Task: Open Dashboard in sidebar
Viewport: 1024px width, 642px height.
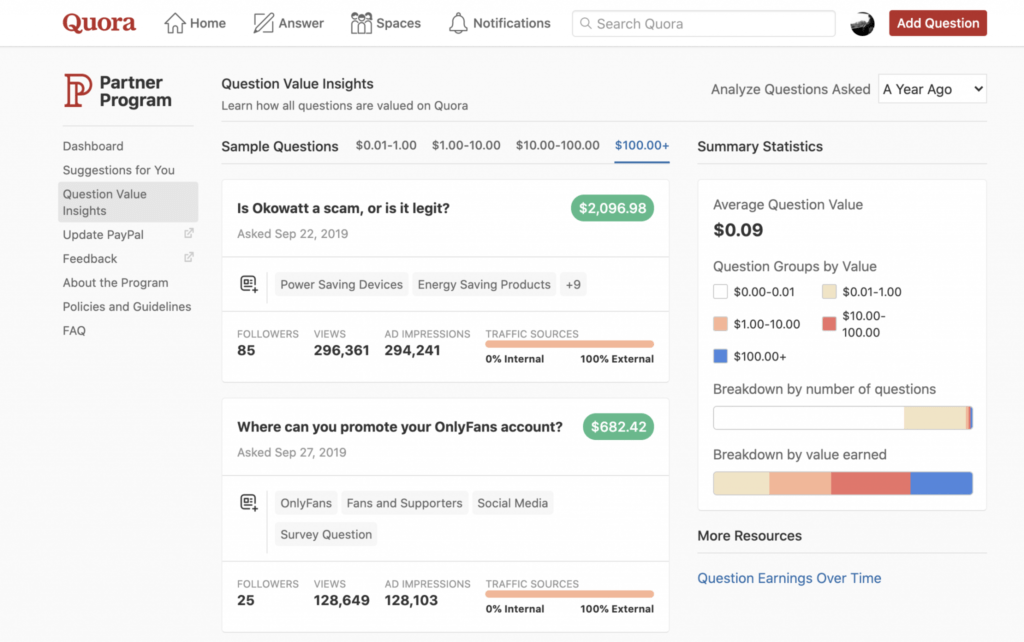Action: (93, 146)
